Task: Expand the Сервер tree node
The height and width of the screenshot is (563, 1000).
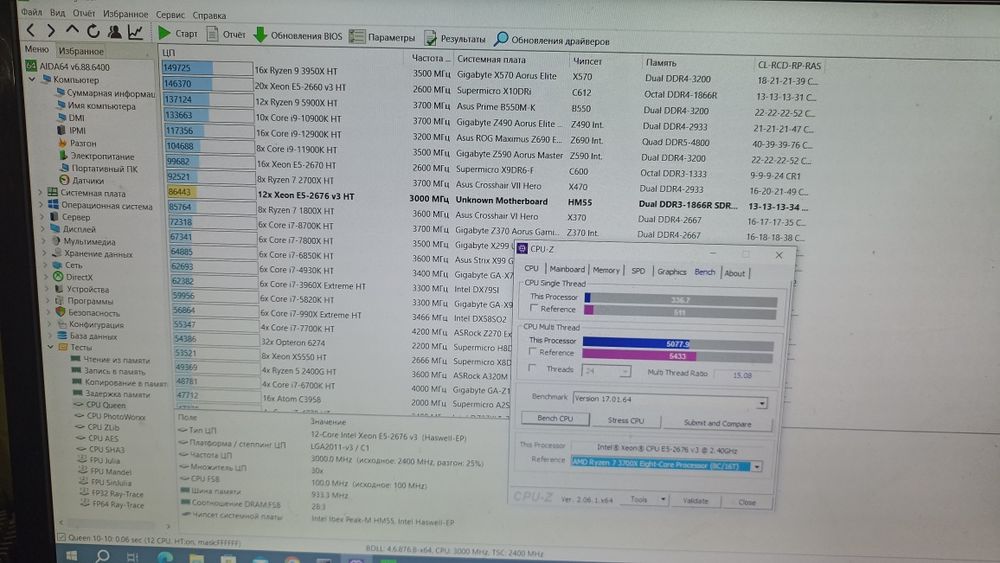Action: pyautogui.click(x=42, y=217)
